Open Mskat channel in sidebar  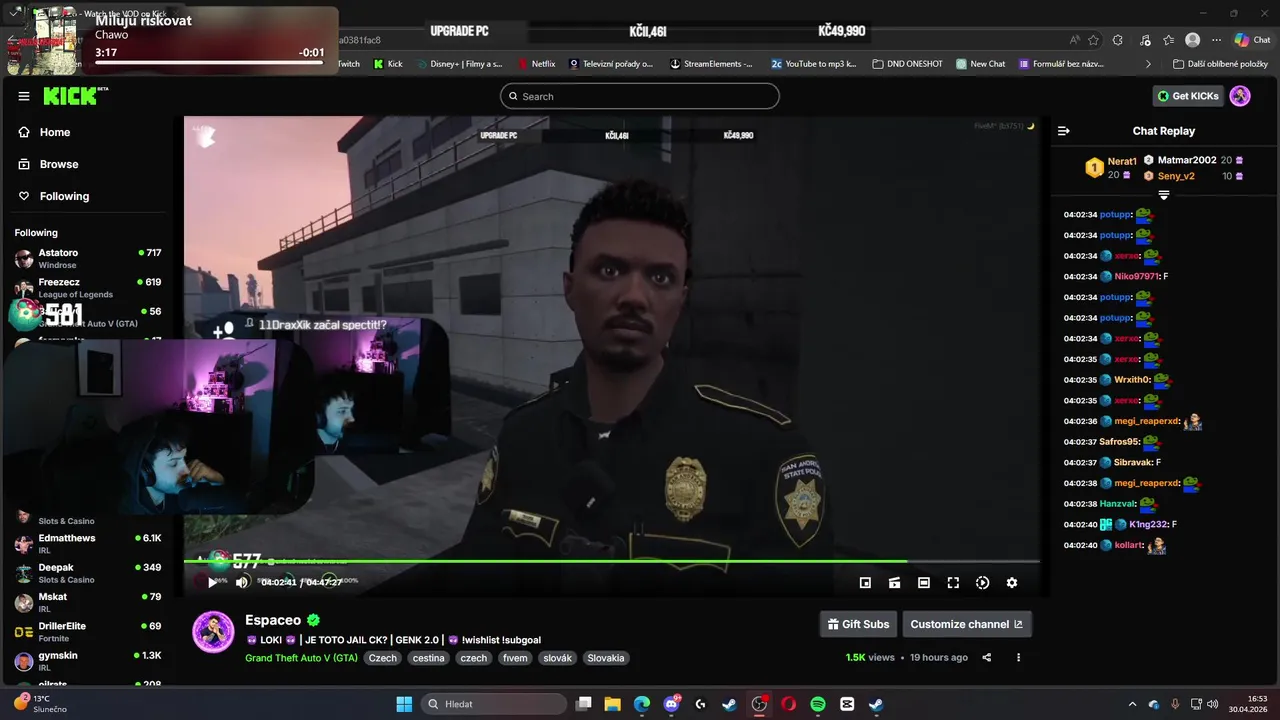88,602
